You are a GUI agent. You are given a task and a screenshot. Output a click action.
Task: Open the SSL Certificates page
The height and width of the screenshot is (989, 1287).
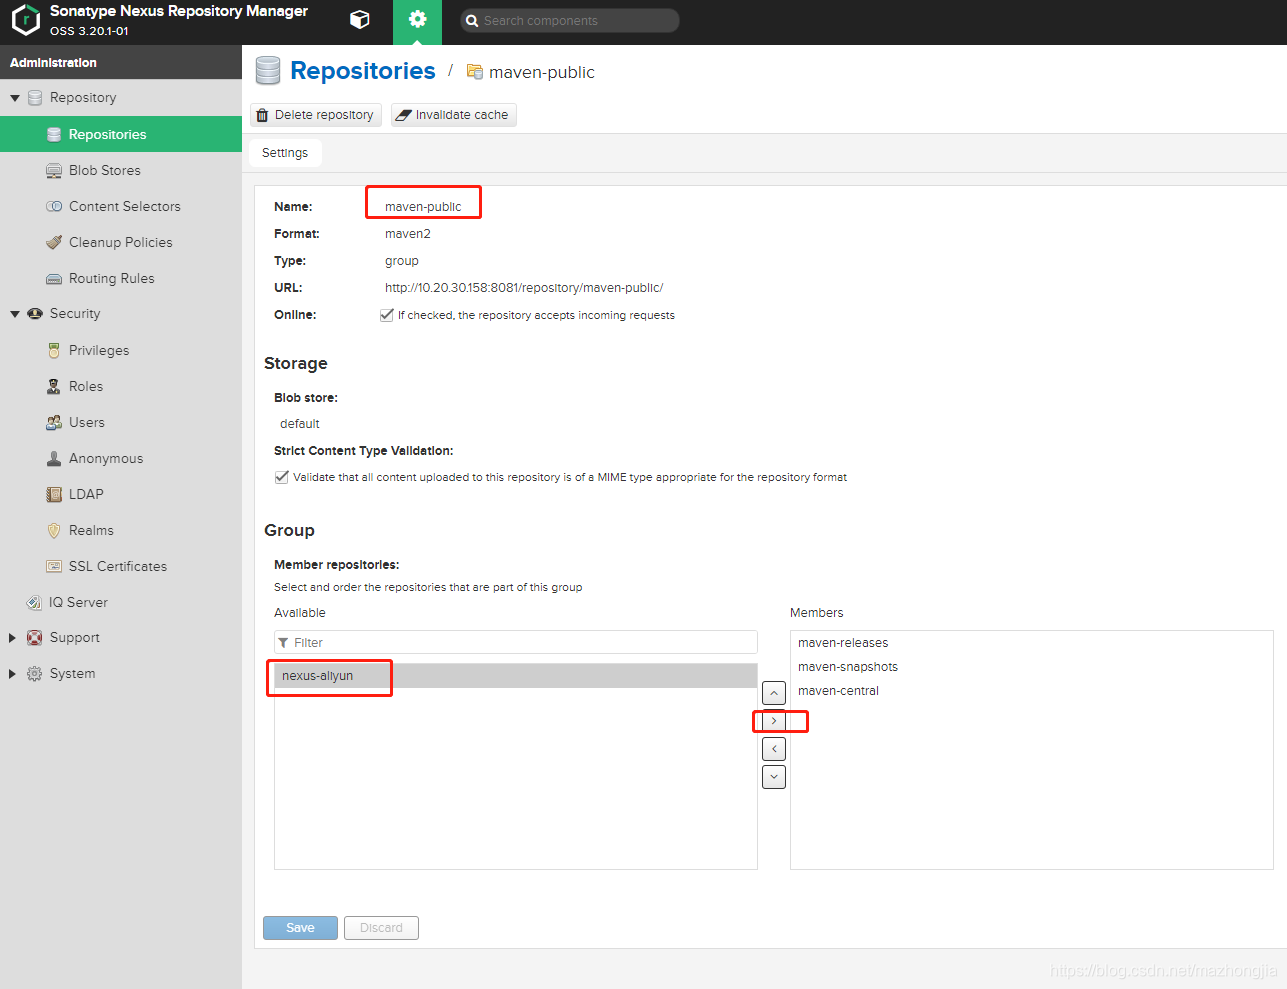click(121, 566)
